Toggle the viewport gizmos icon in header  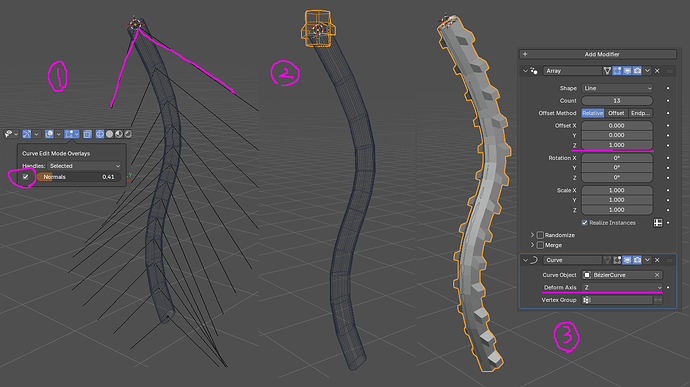click(27, 134)
